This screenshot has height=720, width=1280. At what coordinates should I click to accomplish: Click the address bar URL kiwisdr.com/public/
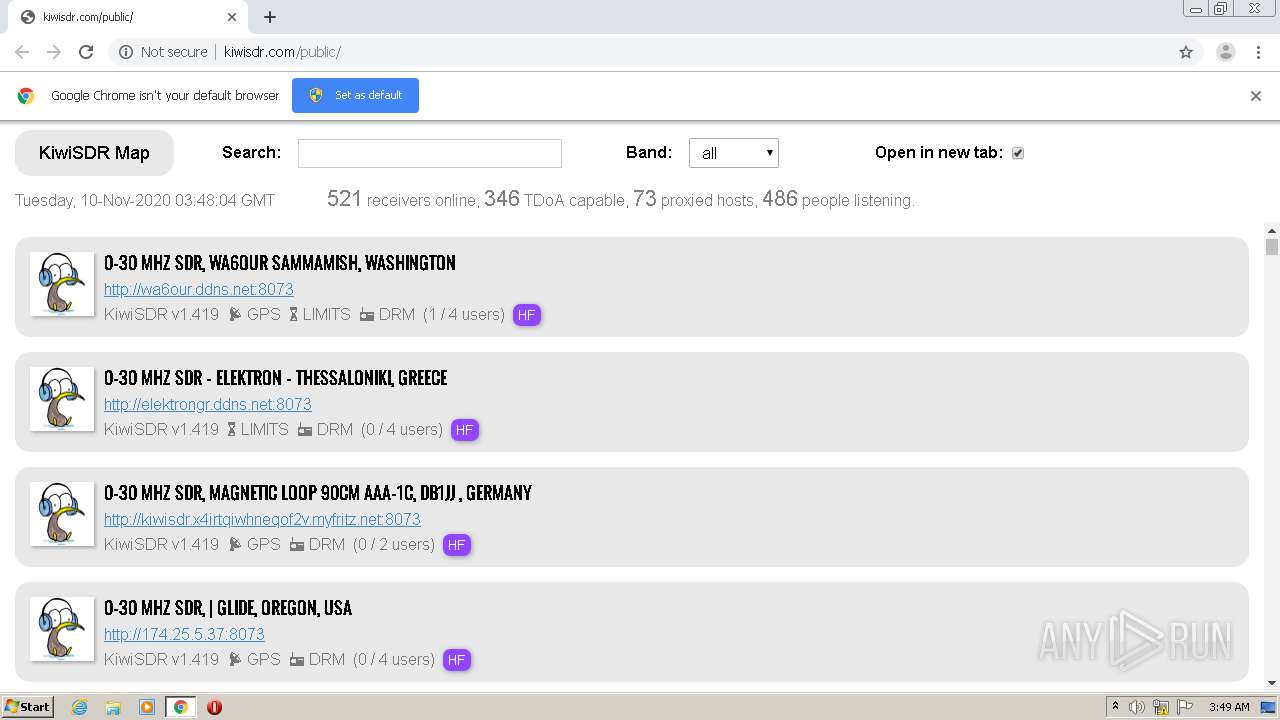[282, 52]
